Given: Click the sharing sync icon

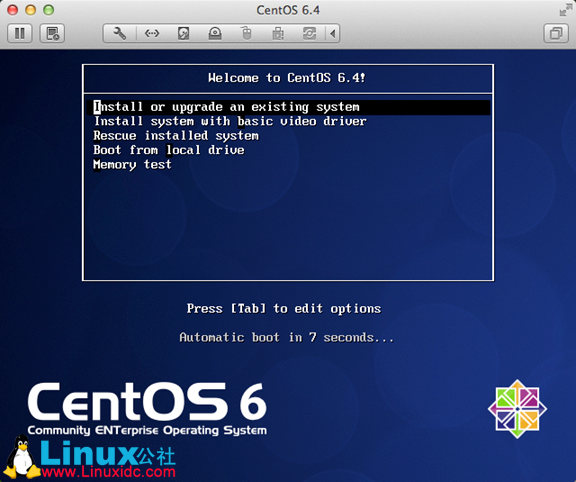Looking at the screenshot, I should (309, 33).
